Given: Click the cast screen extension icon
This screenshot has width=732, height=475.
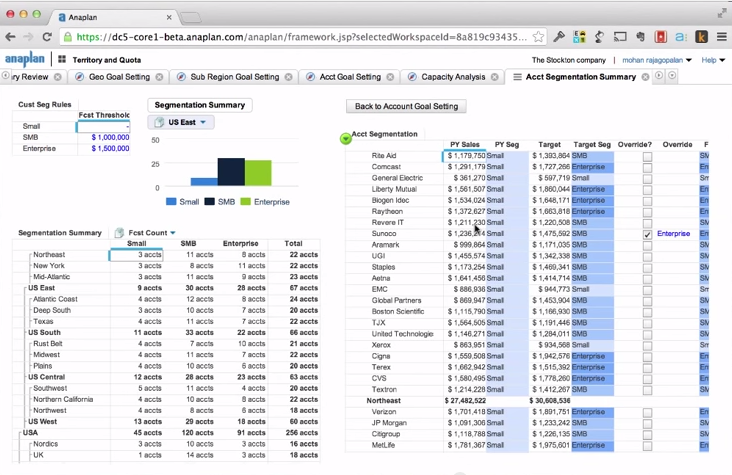Looking at the screenshot, I should click(x=620, y=37).
